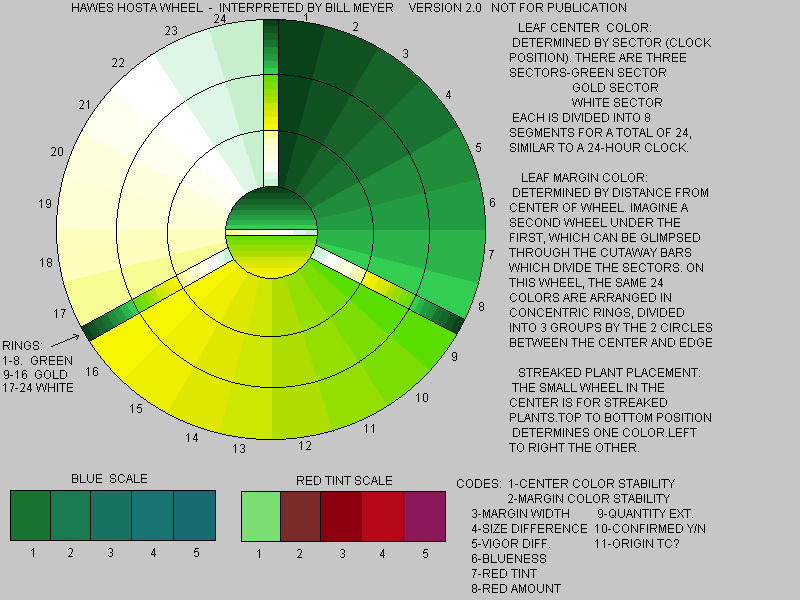Pick the blue scale swatch labeled 5
This screenshot has width=800, height=600.
tap(194, 515)
